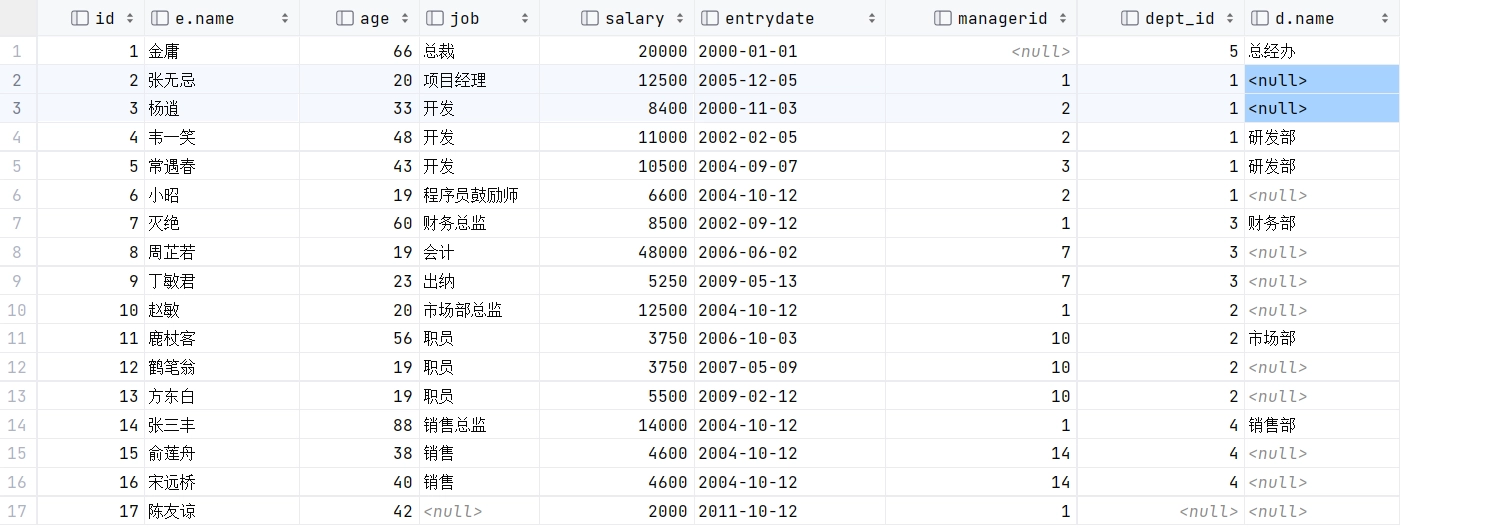This screenshot has height=531, width=1485.
Task: Sort d.name column with its arrows
Action: click(1385, 18)
